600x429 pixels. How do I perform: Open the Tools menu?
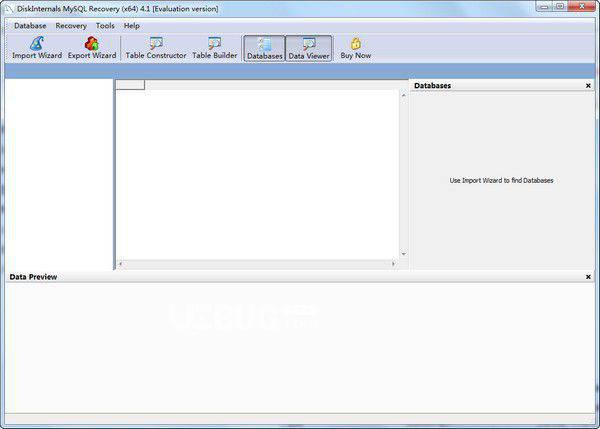click(105, 26)
